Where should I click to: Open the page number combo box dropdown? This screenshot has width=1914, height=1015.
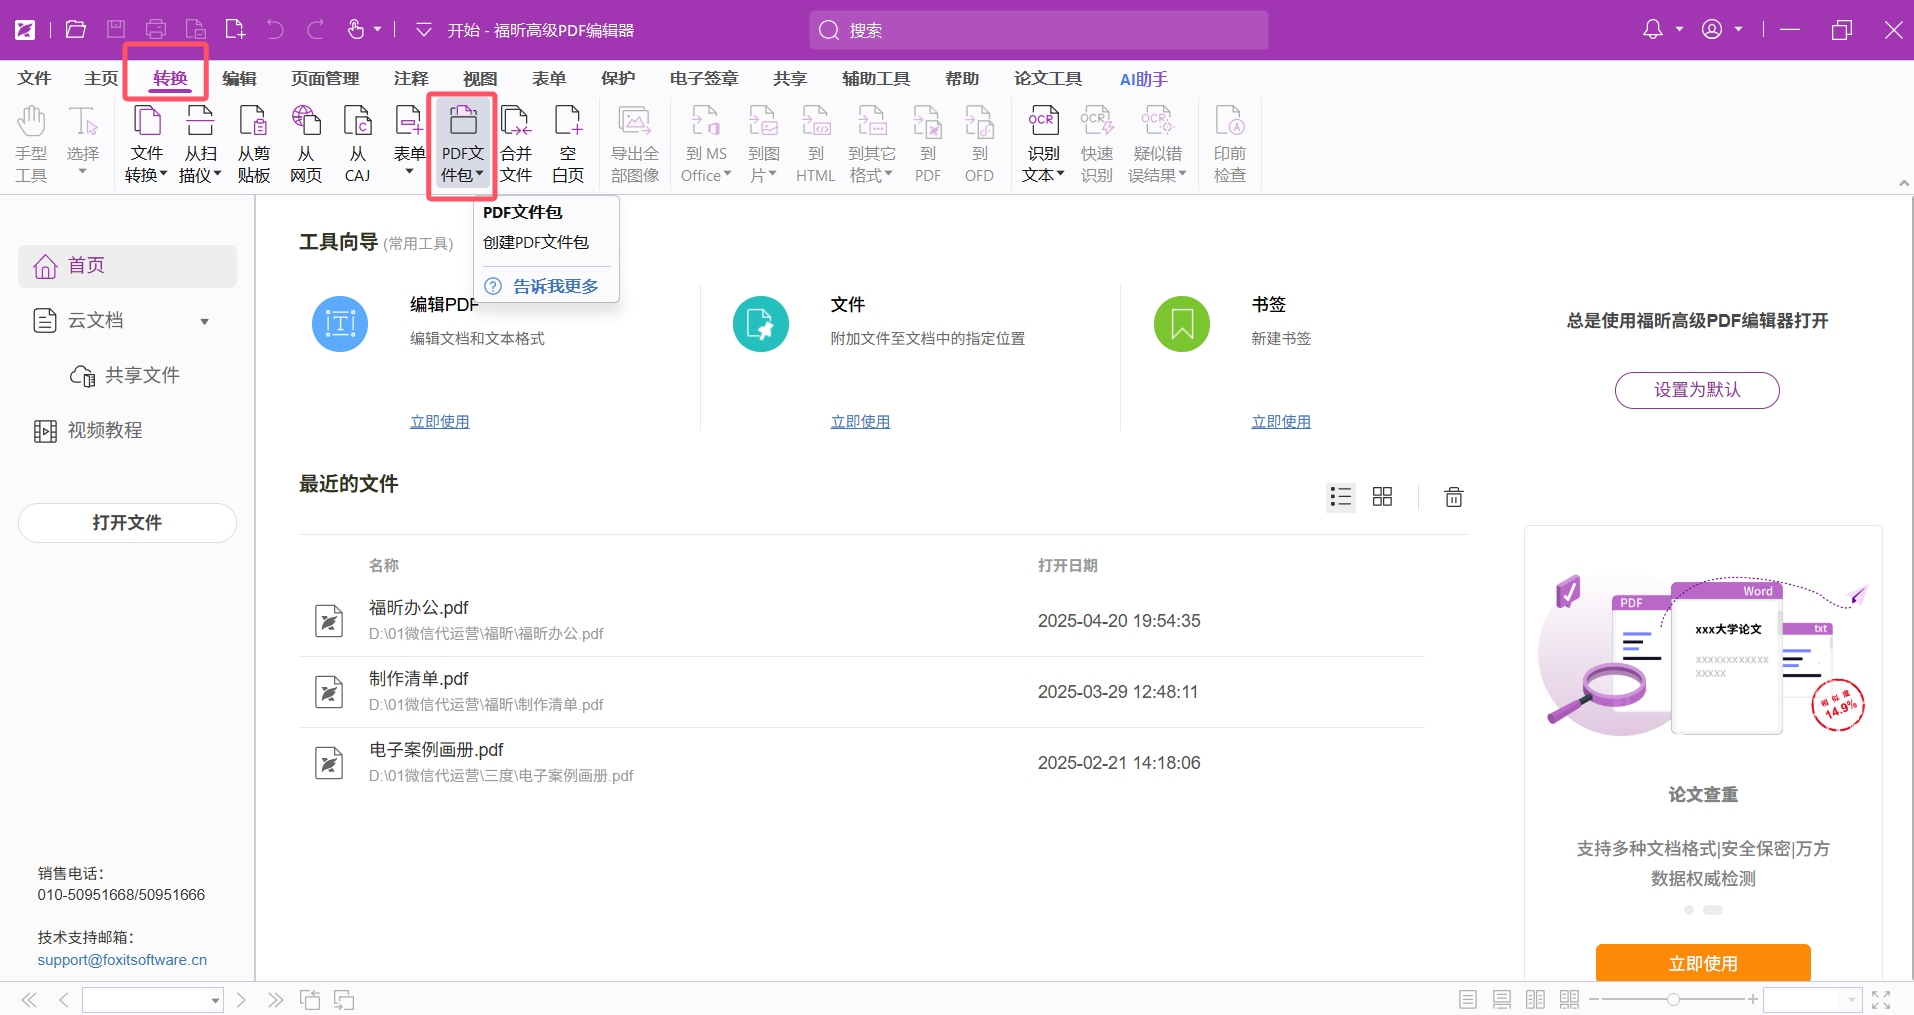coord(215,1000)
